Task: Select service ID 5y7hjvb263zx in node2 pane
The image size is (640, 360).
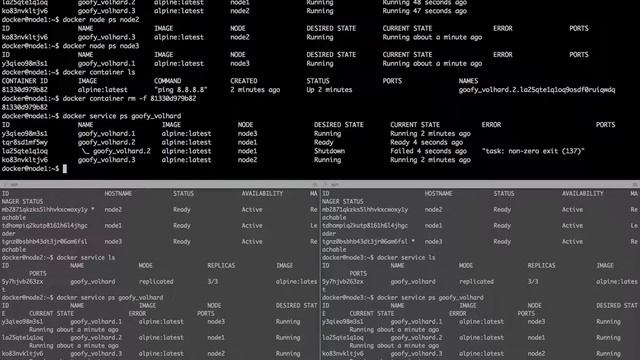Action: click(x=22, y=282)
